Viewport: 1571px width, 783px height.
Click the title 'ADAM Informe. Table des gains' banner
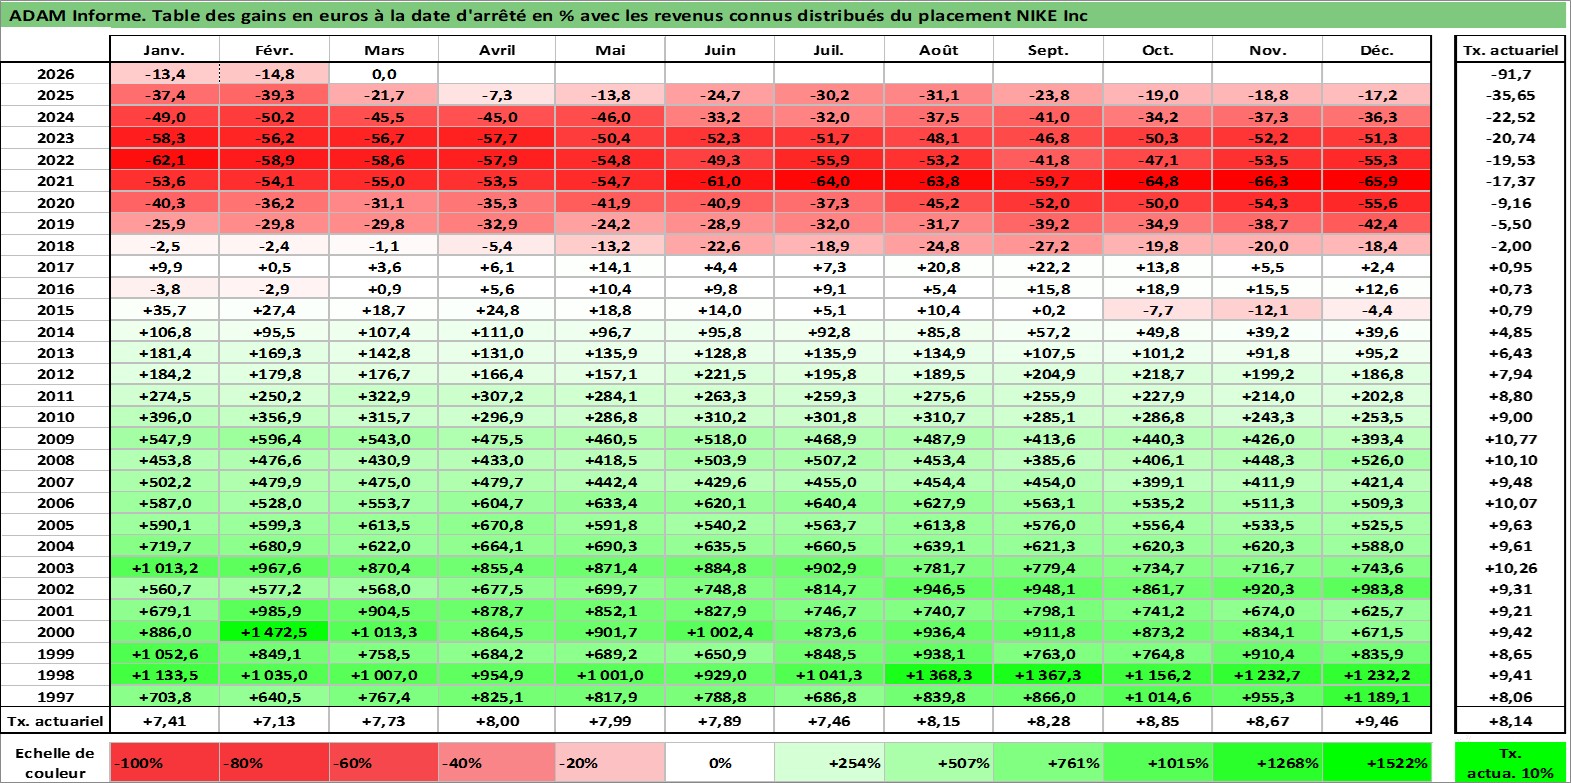pyautogui.click(x=783, y=15)
